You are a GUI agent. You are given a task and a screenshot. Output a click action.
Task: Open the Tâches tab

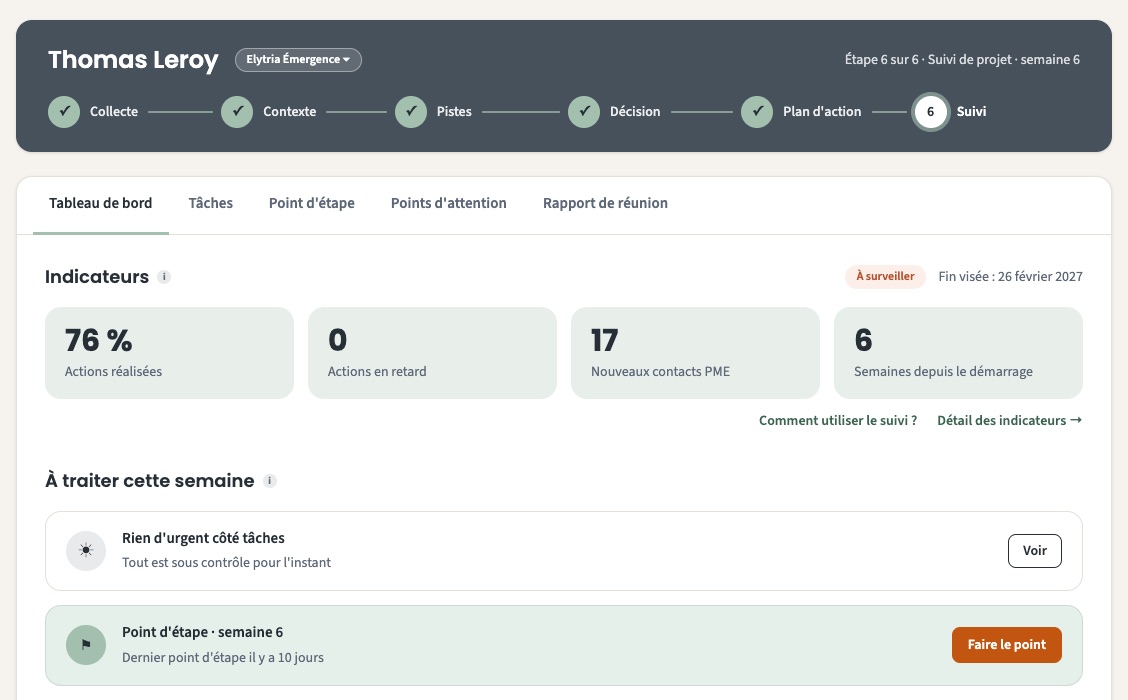click(x=211, y=204)
